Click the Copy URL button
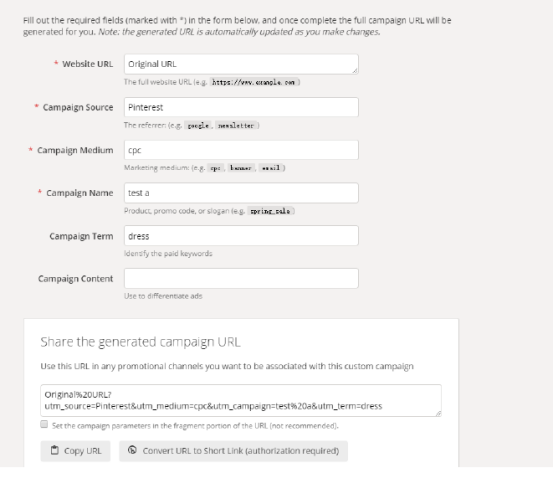The image size is (554, 478). [76, 451]
